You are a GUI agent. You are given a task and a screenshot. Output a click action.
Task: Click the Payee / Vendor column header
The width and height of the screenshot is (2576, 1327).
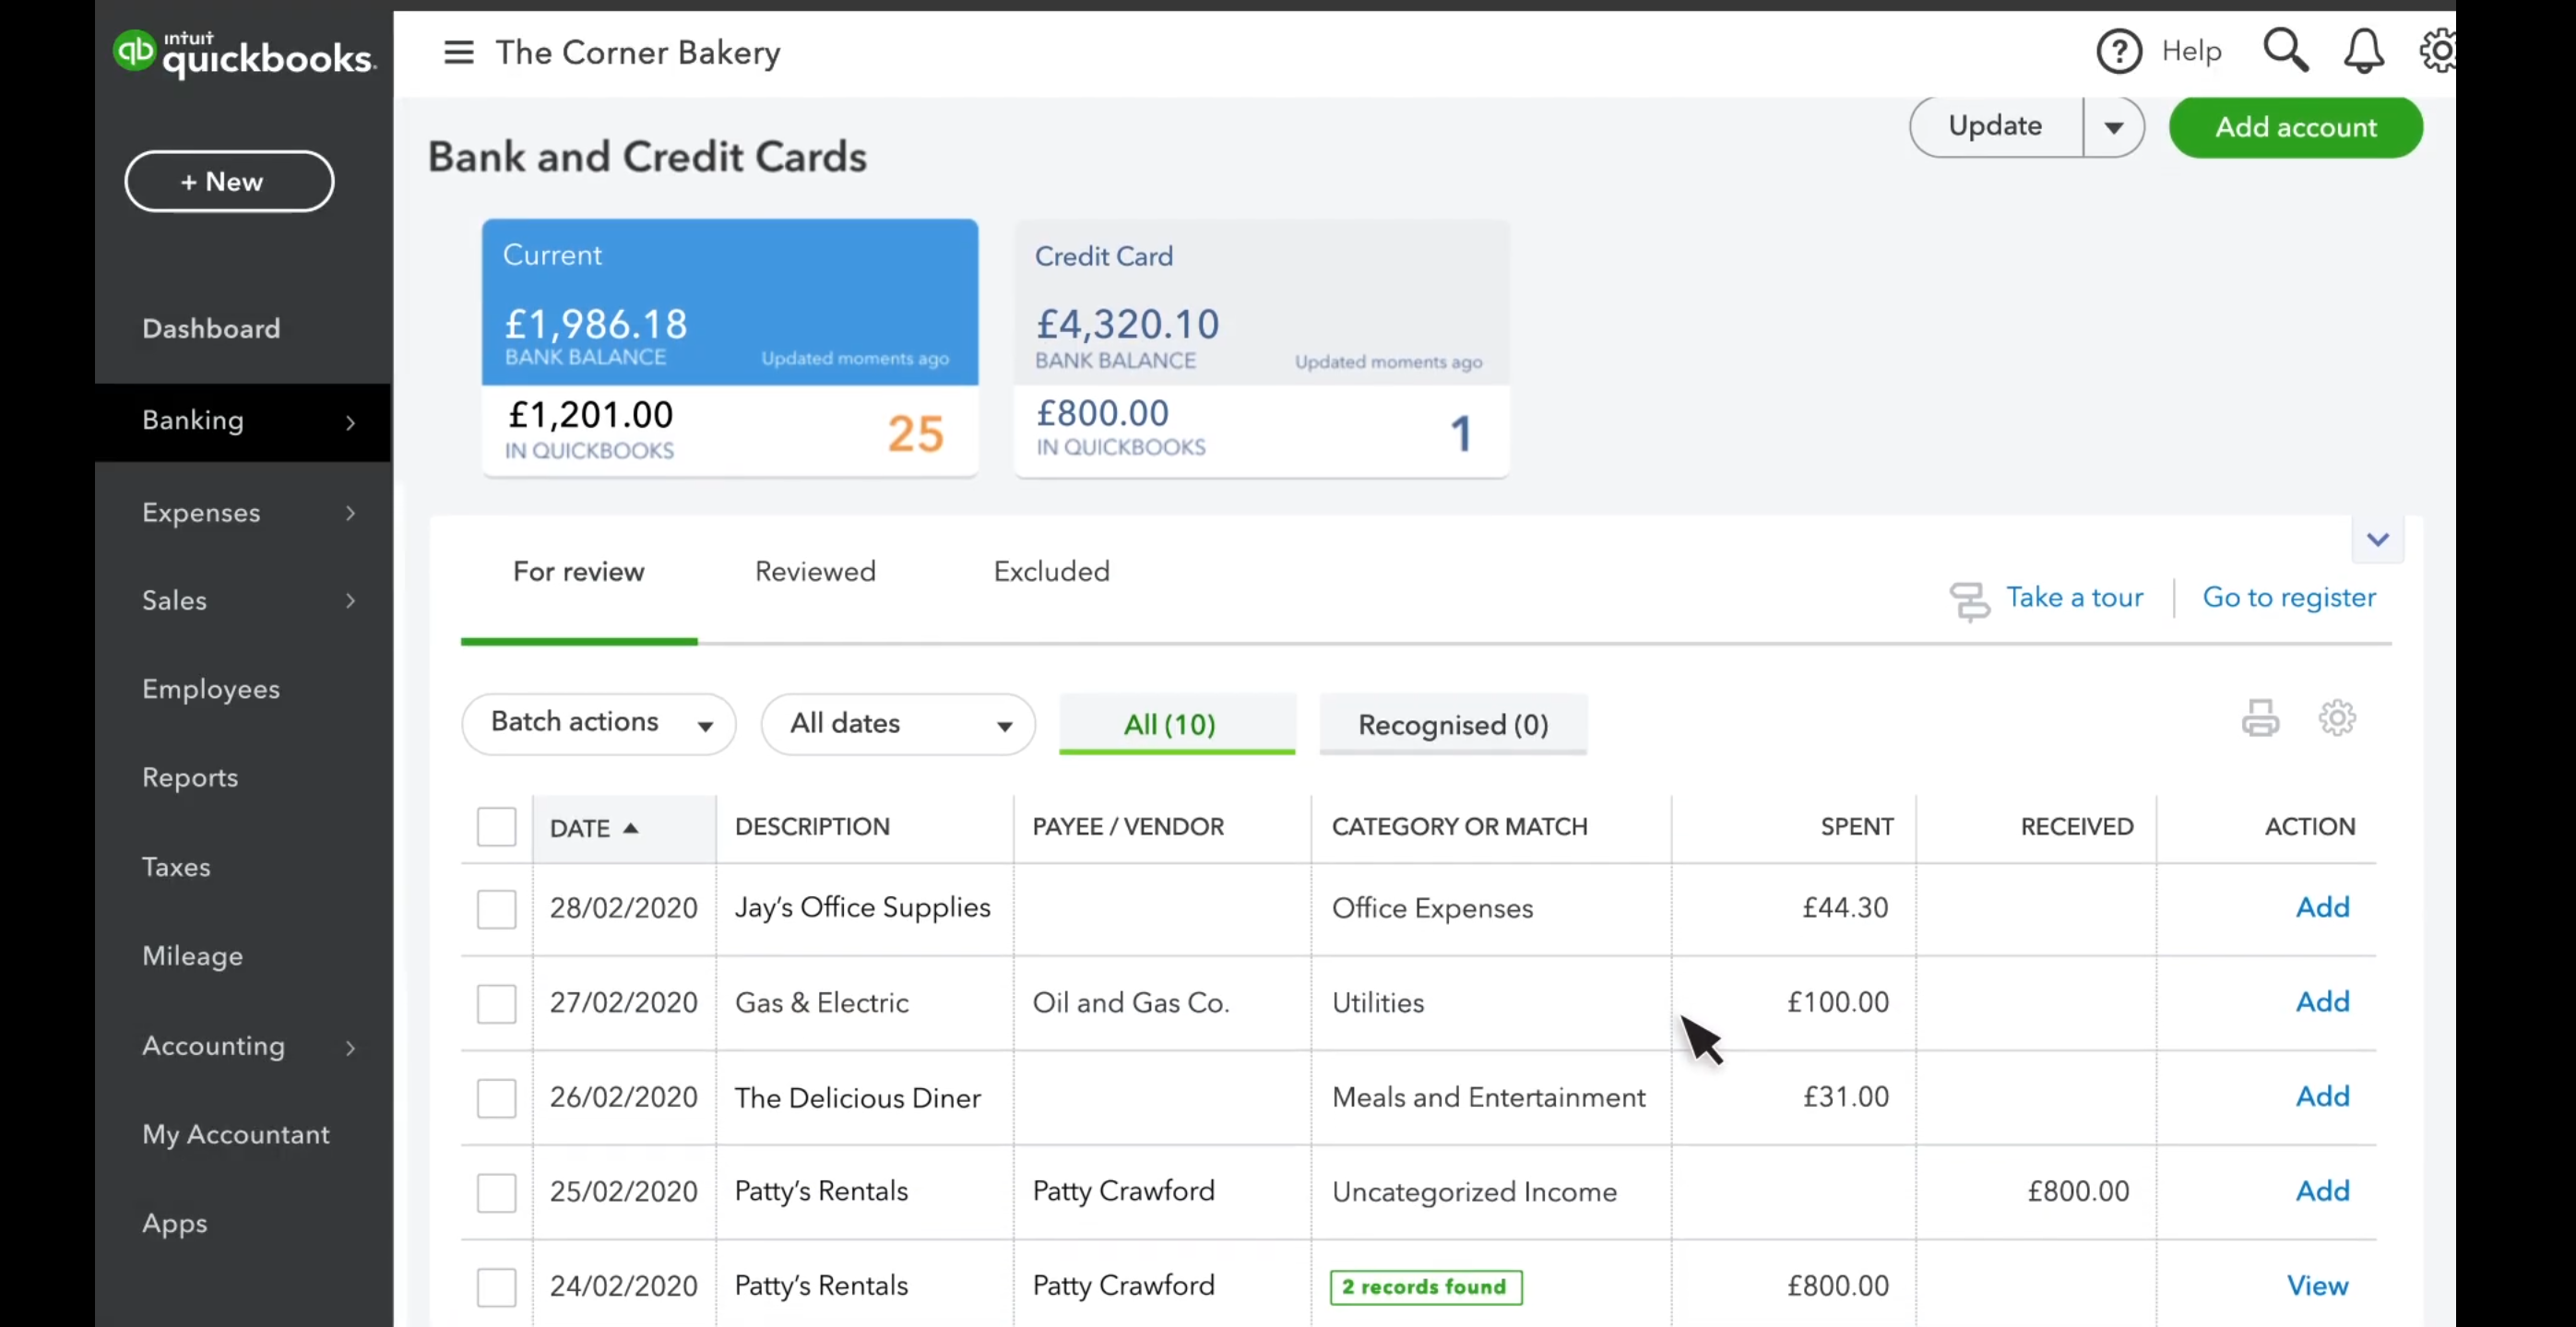1128,827
